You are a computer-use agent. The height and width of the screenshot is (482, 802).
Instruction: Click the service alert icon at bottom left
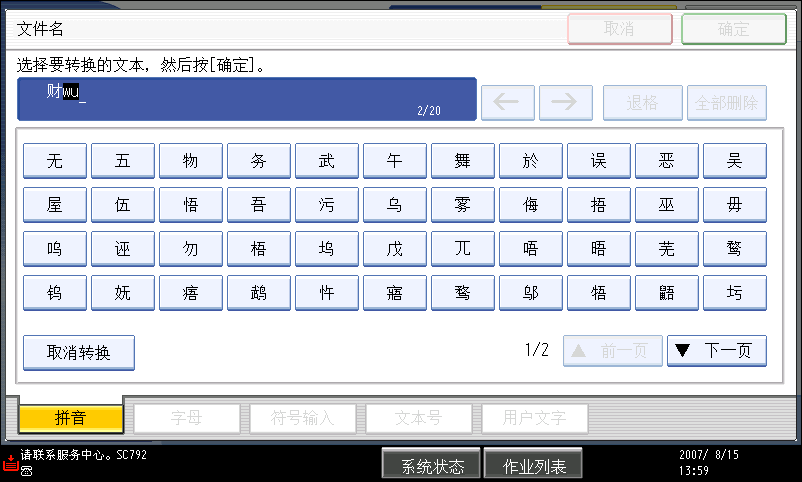(10, 462)
